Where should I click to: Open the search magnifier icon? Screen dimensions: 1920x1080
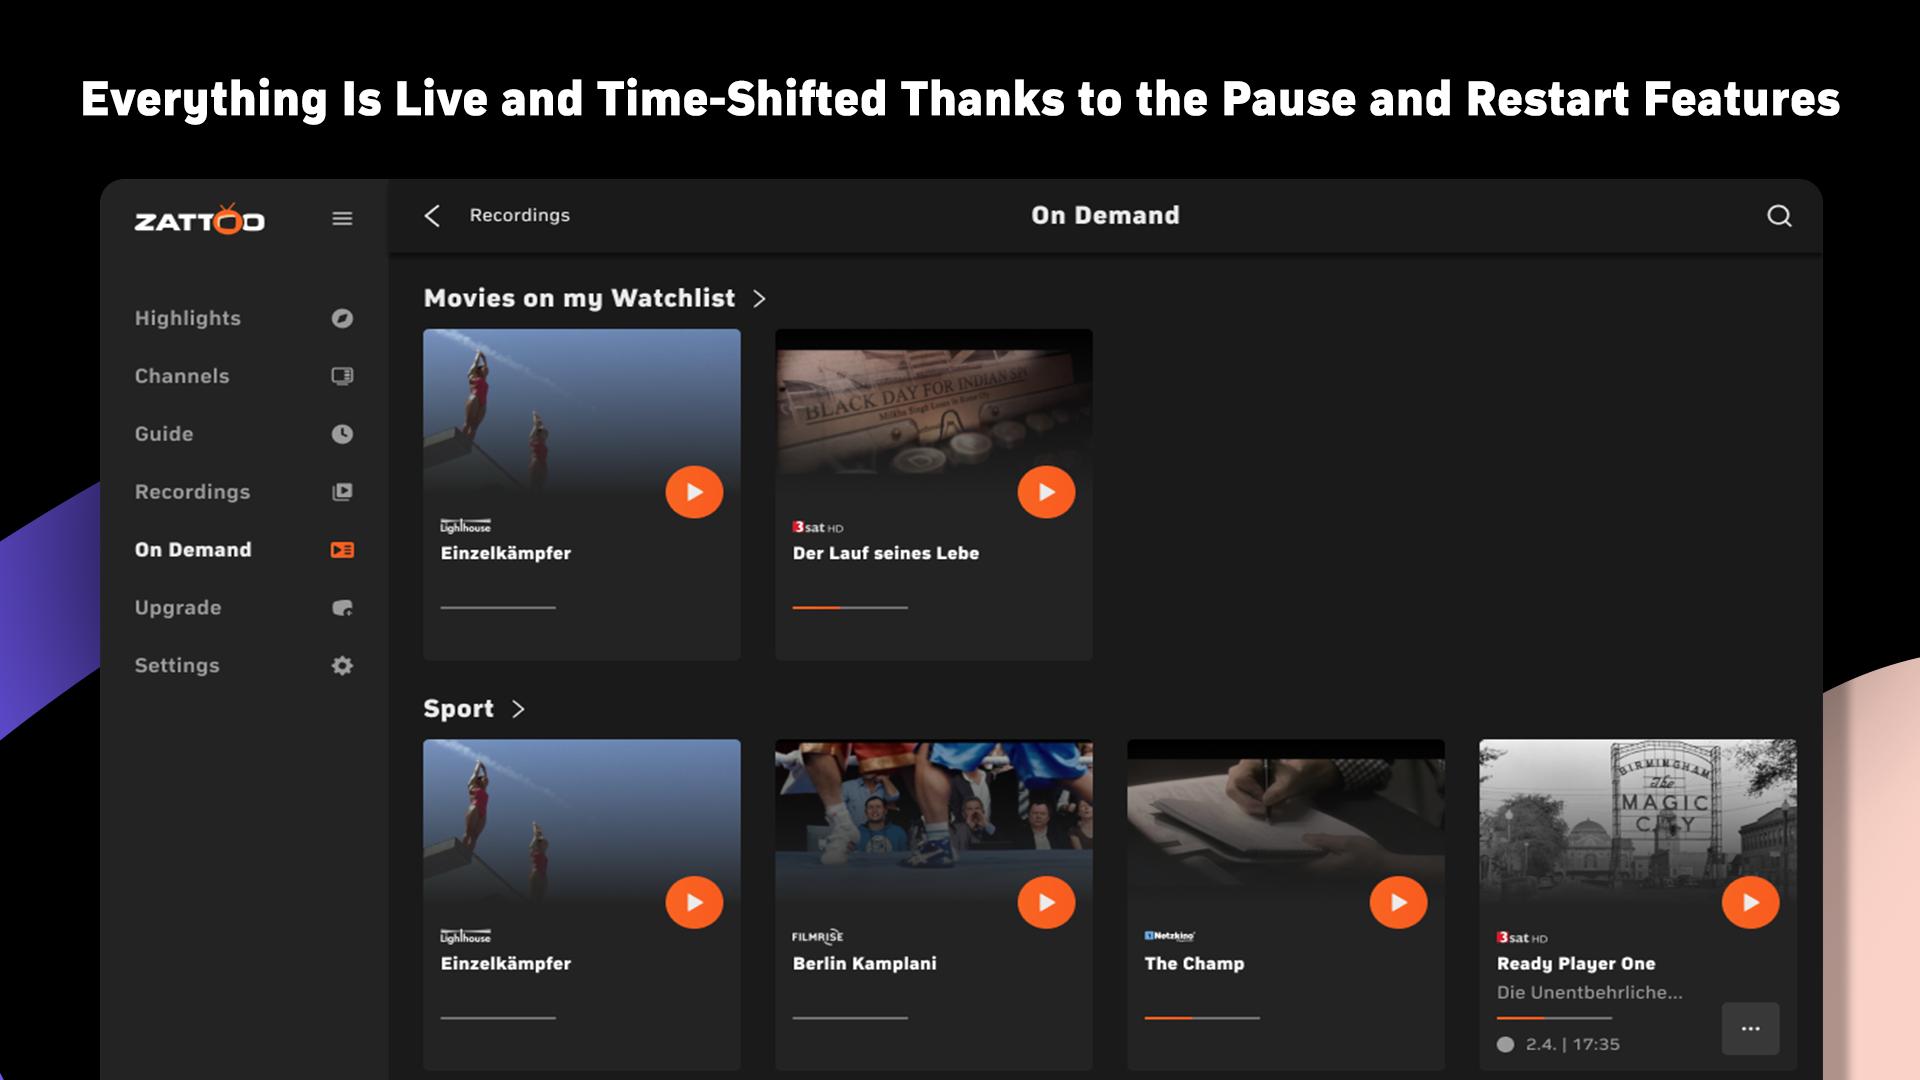click(1779, 216)
